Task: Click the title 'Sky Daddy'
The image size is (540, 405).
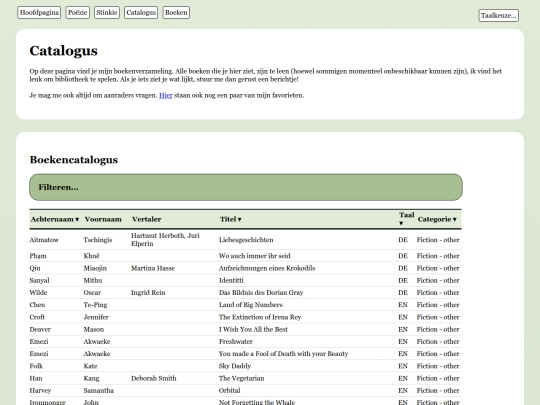Action: click(x=235, y=366)
